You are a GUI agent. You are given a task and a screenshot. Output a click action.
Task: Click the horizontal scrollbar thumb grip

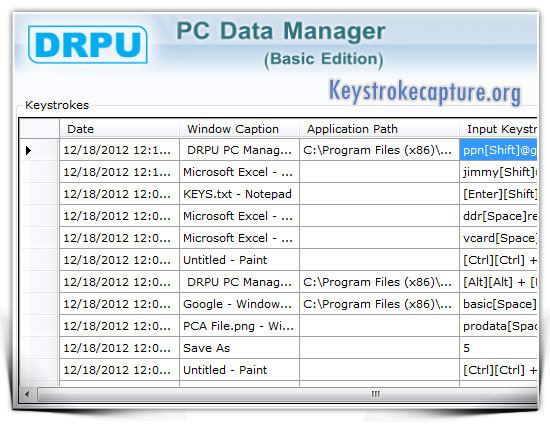(x=375, y=394)
